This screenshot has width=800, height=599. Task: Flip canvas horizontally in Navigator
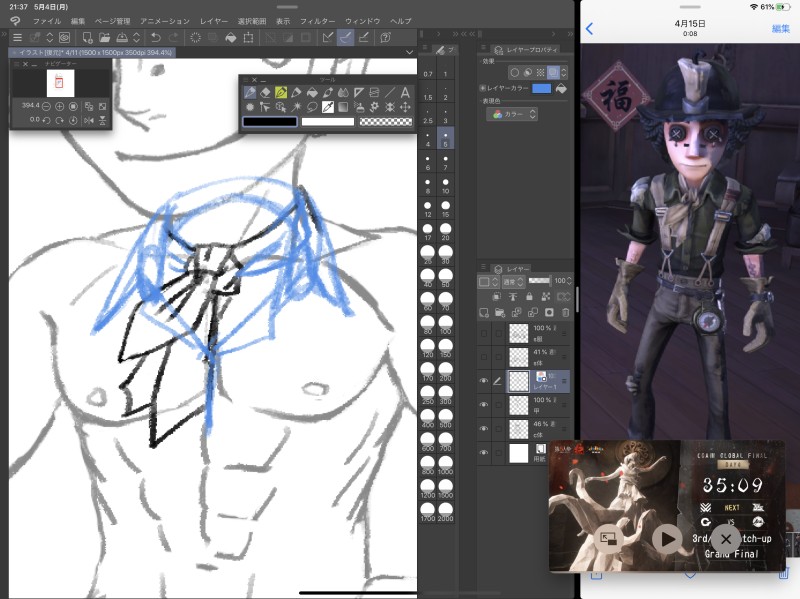click(x=89, y=120)
